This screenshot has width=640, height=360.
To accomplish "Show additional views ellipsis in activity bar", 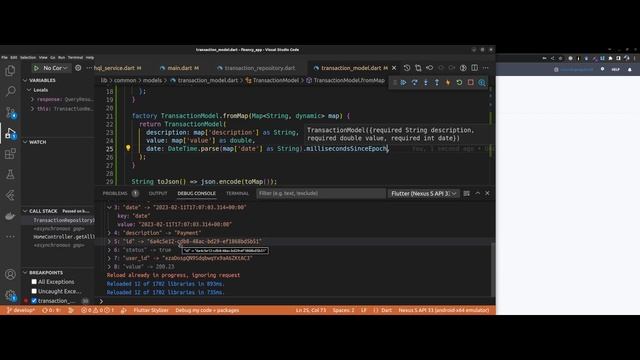I will pos(10,236).
